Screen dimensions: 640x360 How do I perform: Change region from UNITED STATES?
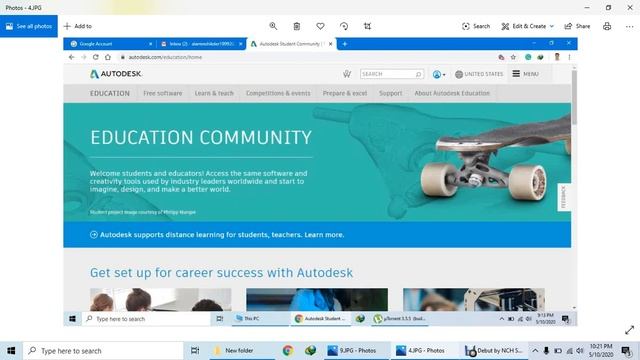tap(479, 74)
